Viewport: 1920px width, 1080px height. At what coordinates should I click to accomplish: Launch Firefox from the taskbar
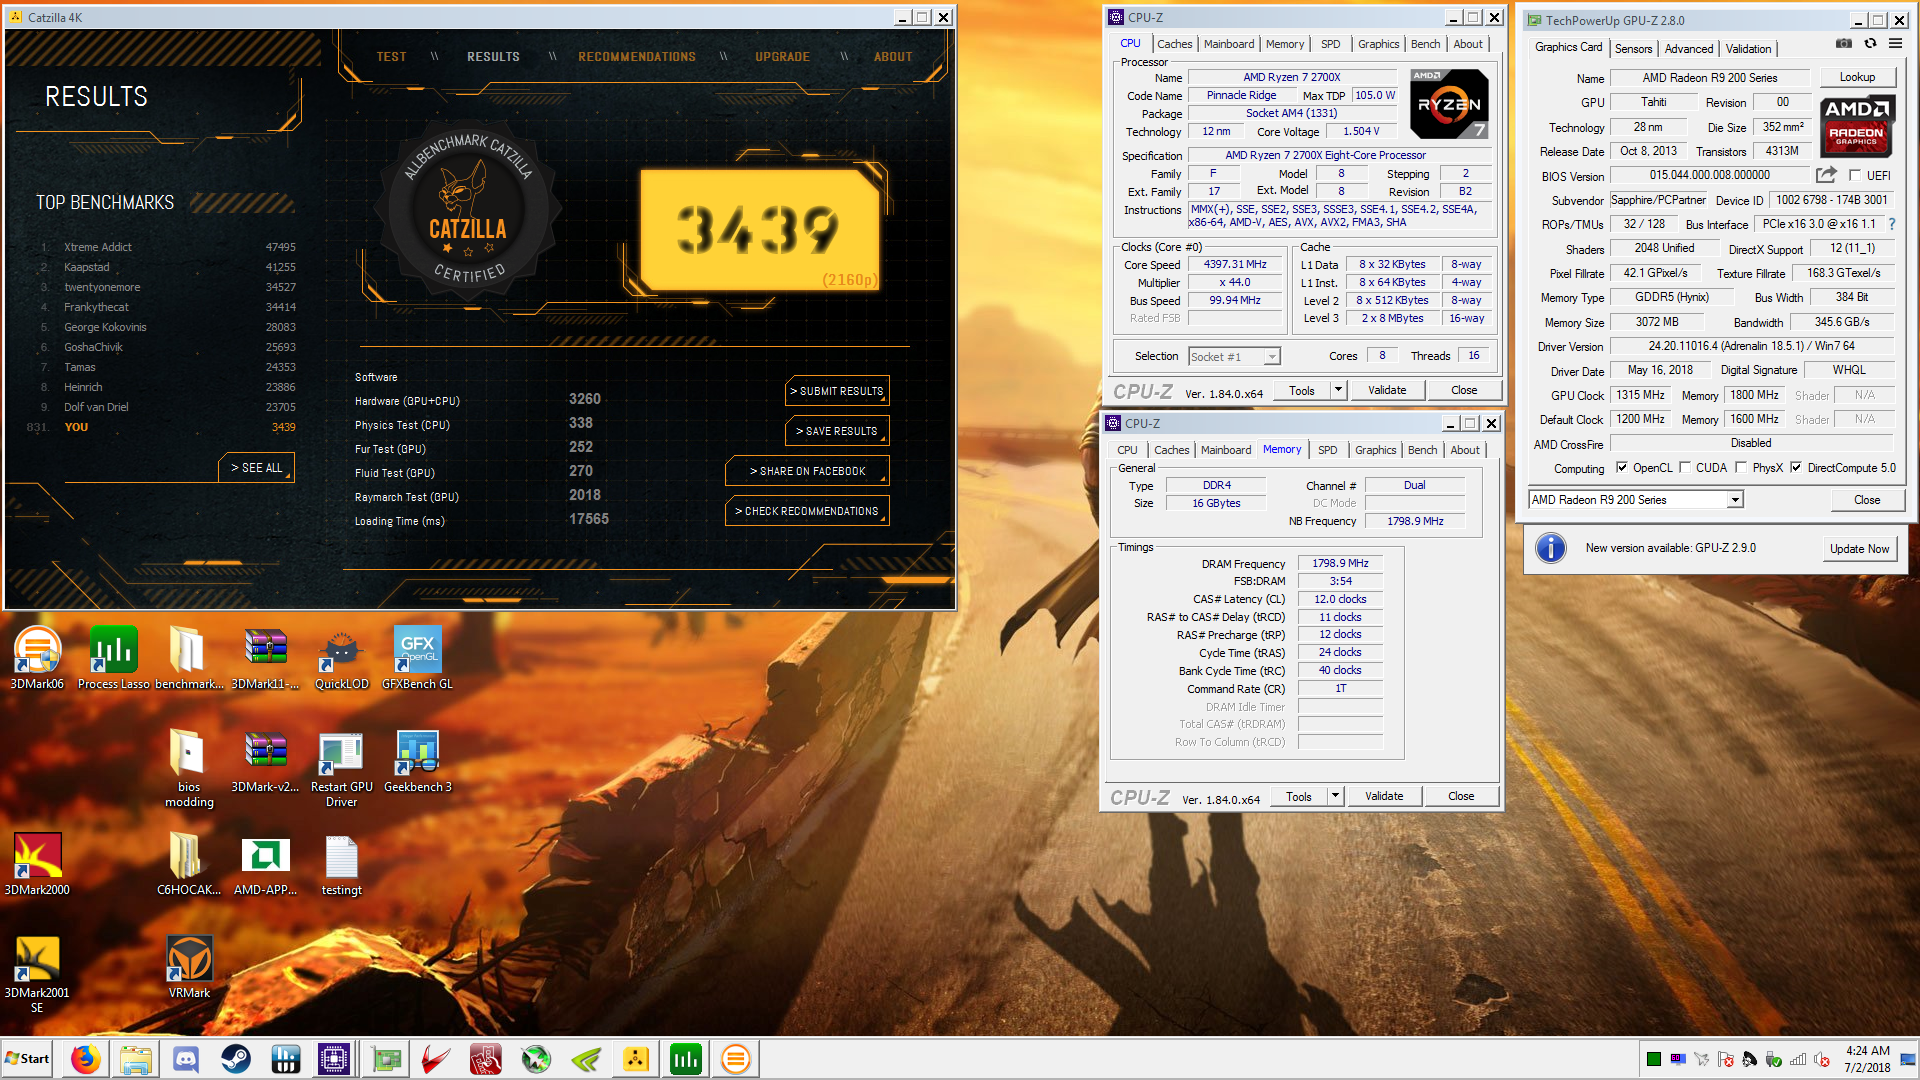(86, 1059)
